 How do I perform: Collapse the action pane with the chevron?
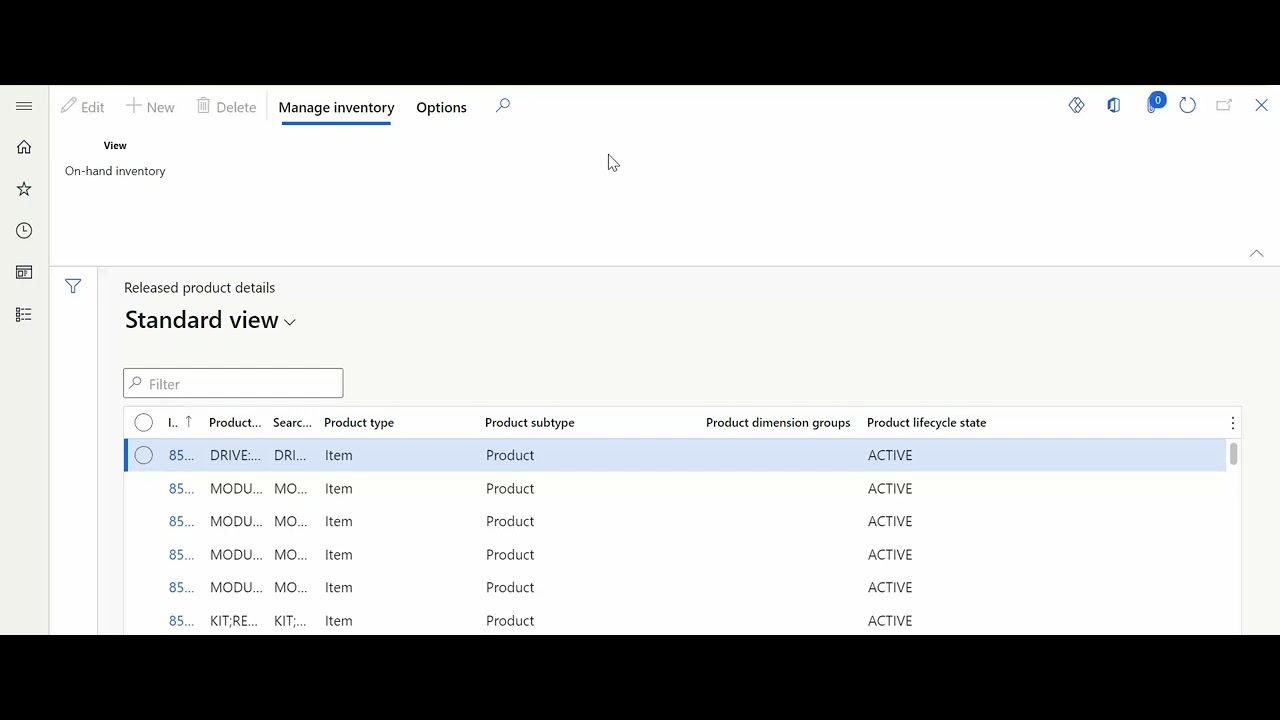[1256, 253]
